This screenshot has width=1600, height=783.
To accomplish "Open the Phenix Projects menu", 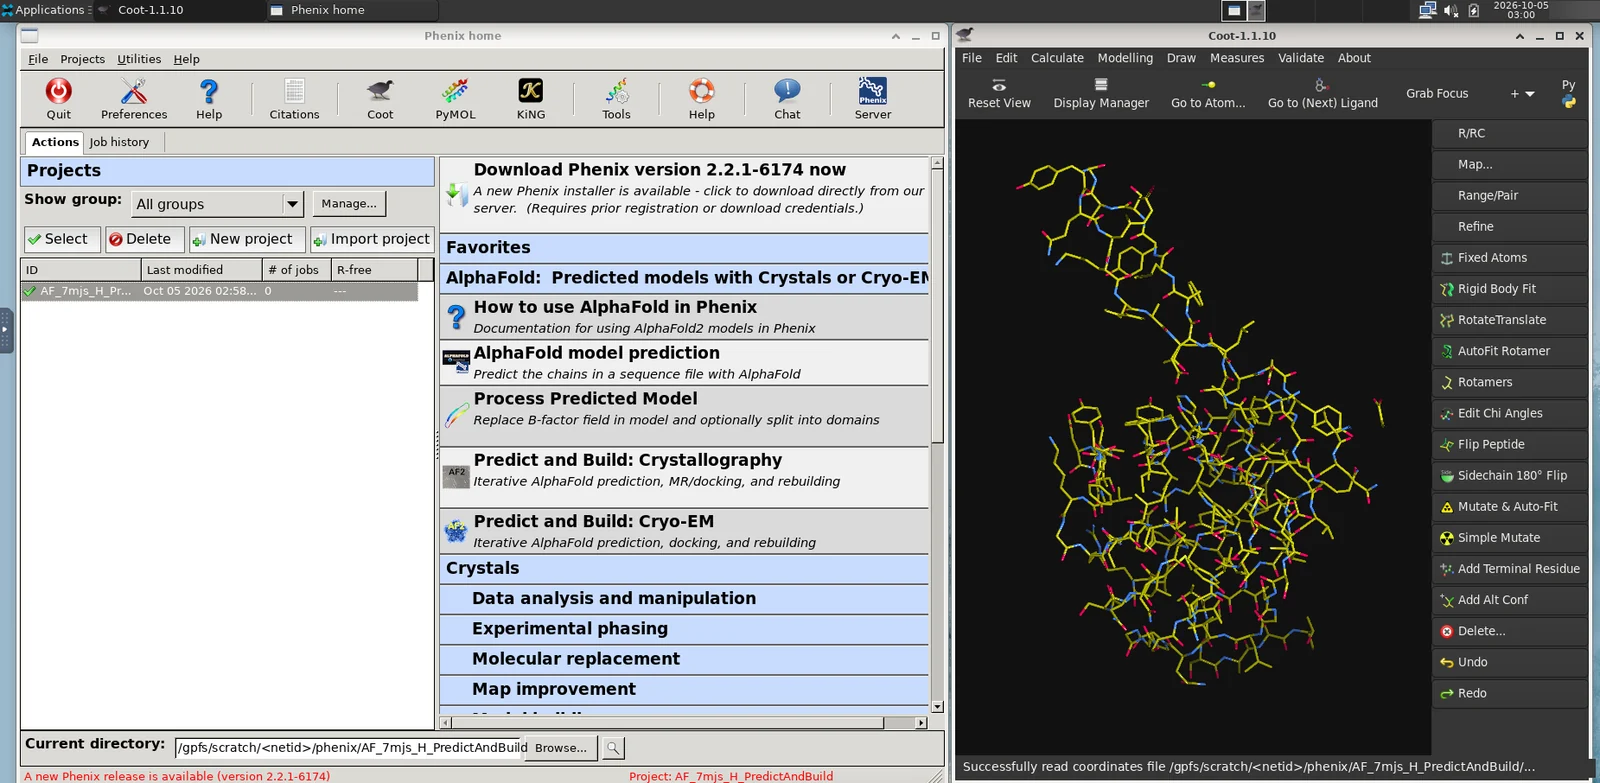I will coord(82,59).
